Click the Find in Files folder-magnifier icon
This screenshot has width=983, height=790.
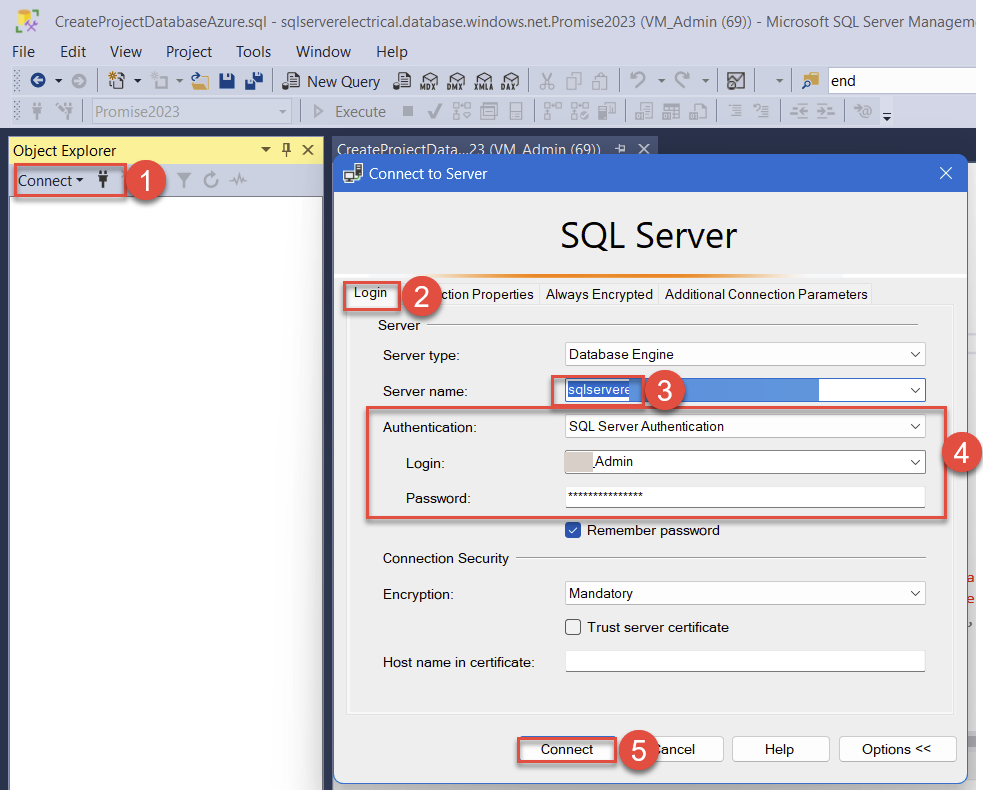click(810, 80)
